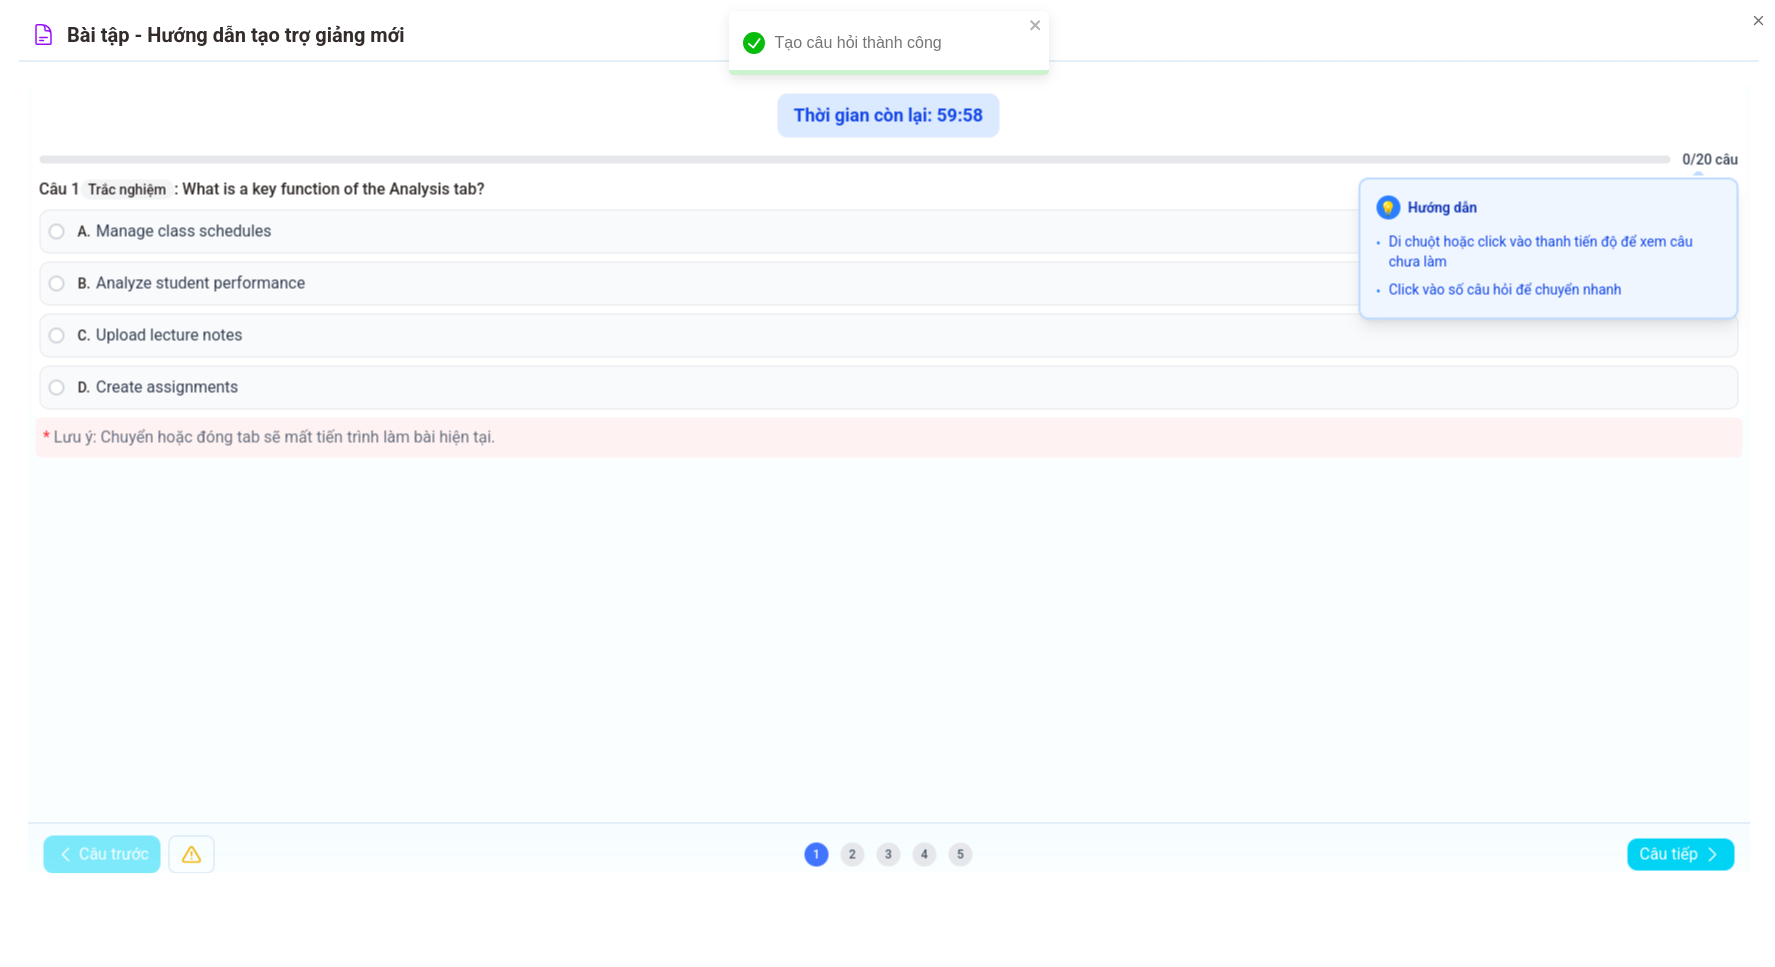Jump to question 3 in pagination
1775x967 pixels.
coord(888,854)
